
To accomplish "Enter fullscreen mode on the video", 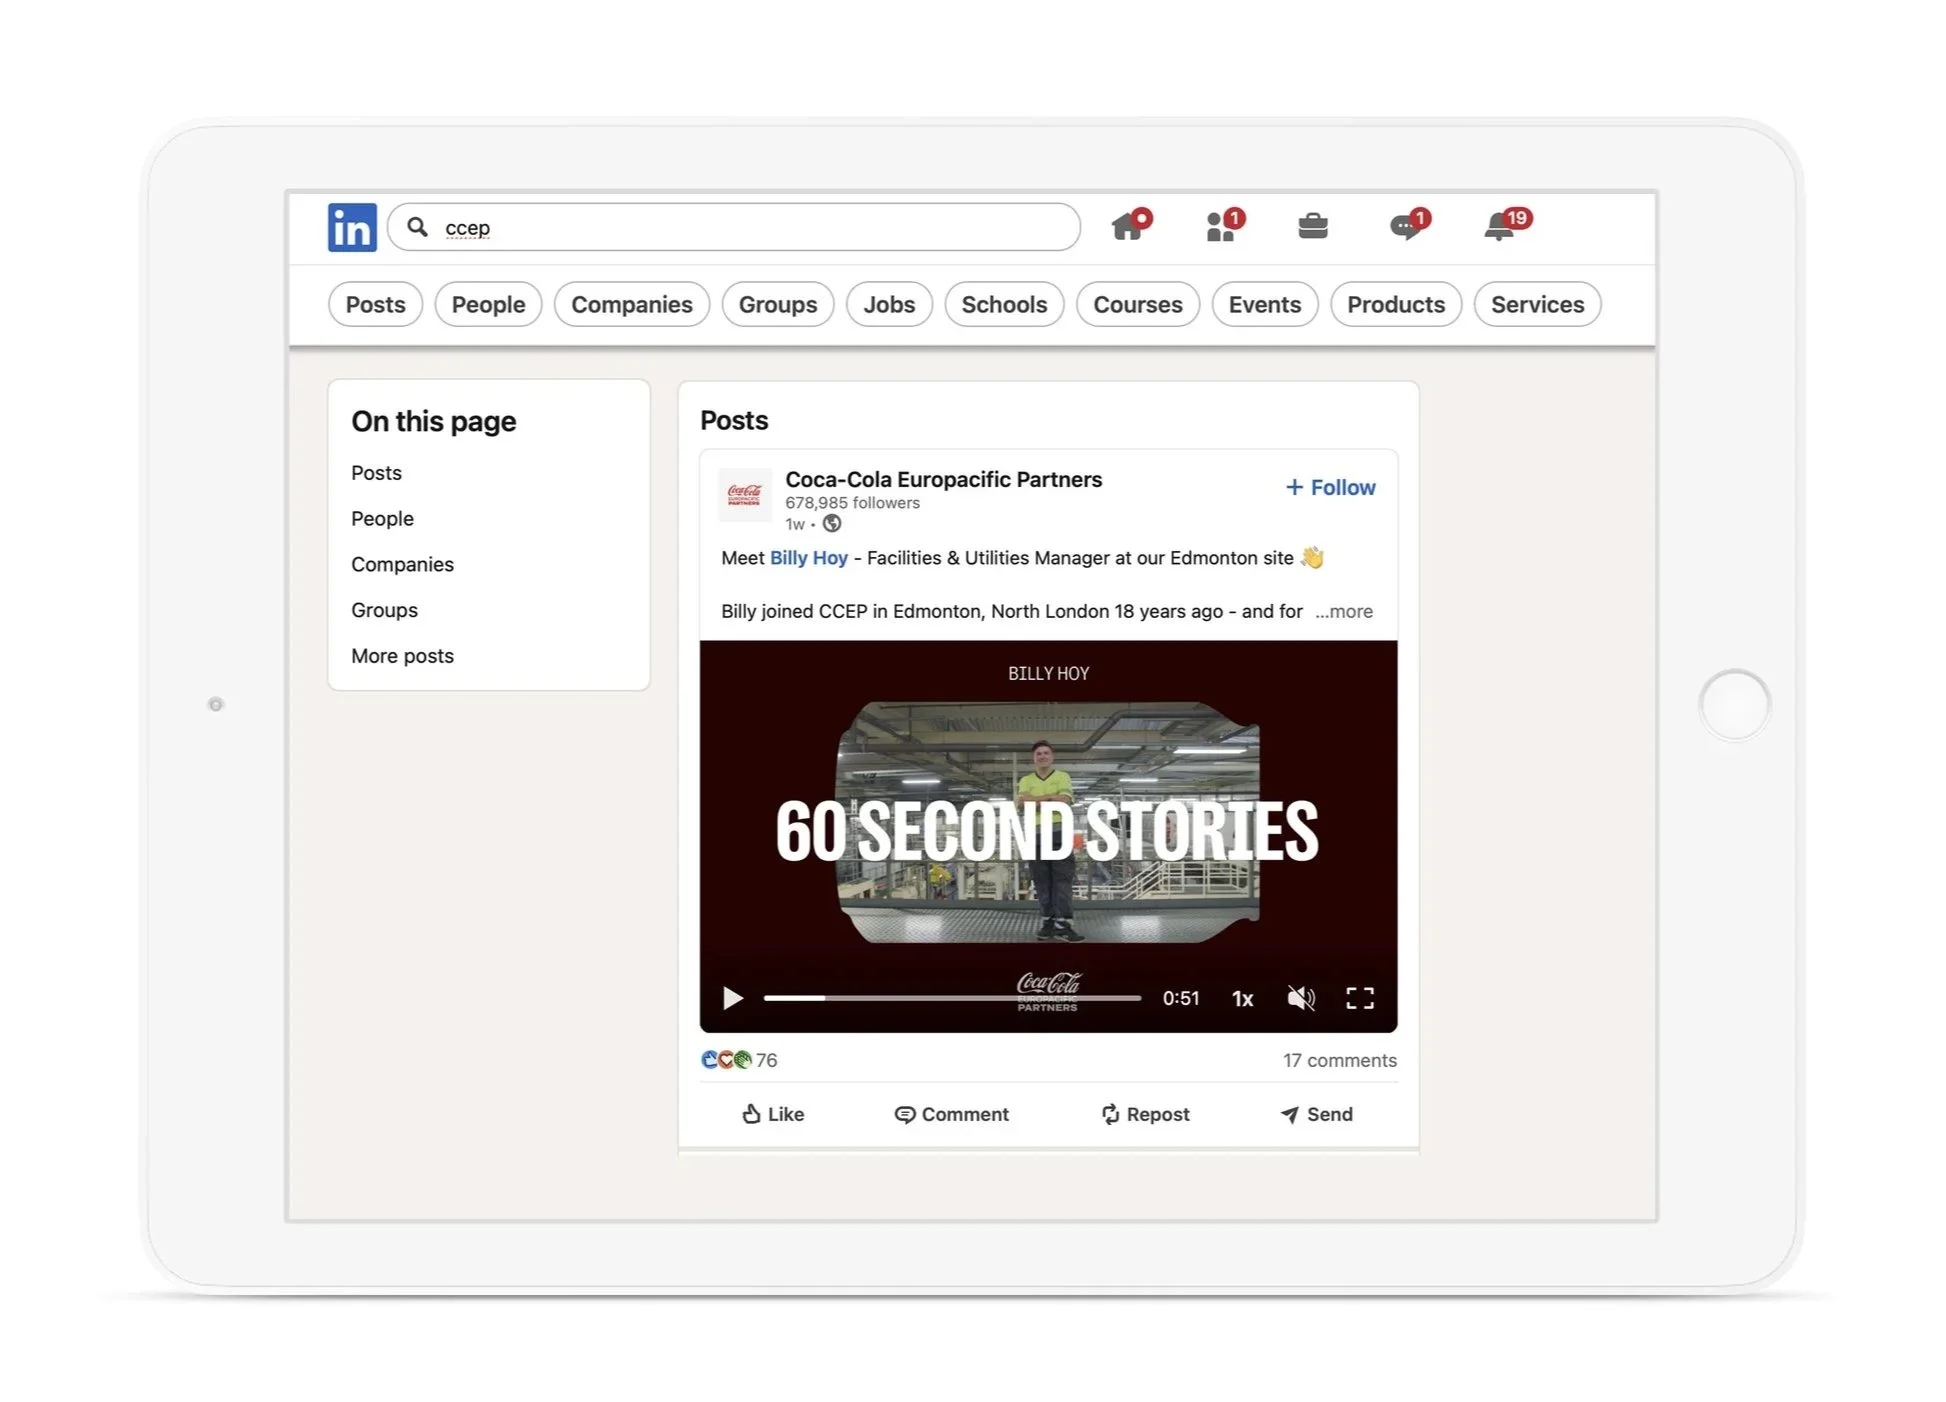I will coord(1359,998).
